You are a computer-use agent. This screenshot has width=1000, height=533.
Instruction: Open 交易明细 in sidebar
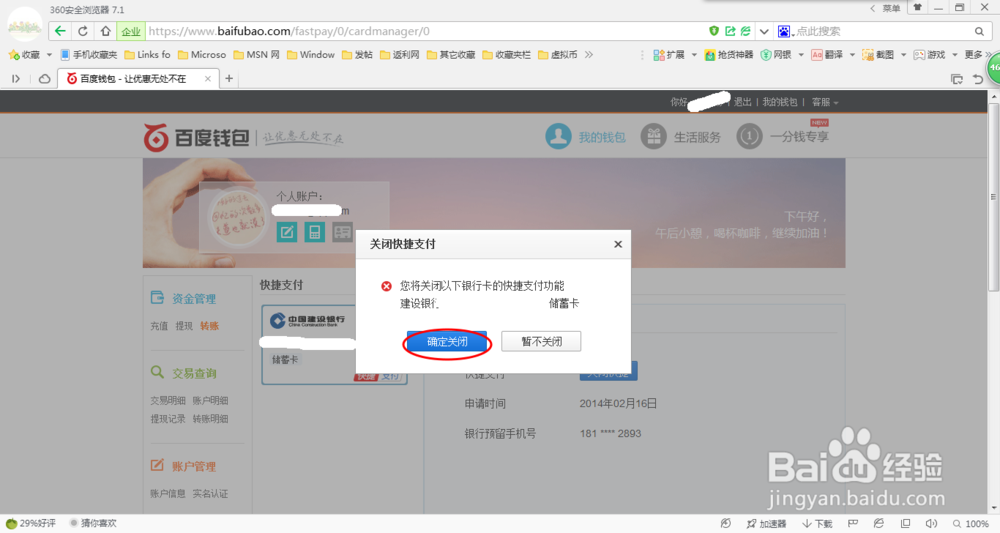tap(168, 400)
